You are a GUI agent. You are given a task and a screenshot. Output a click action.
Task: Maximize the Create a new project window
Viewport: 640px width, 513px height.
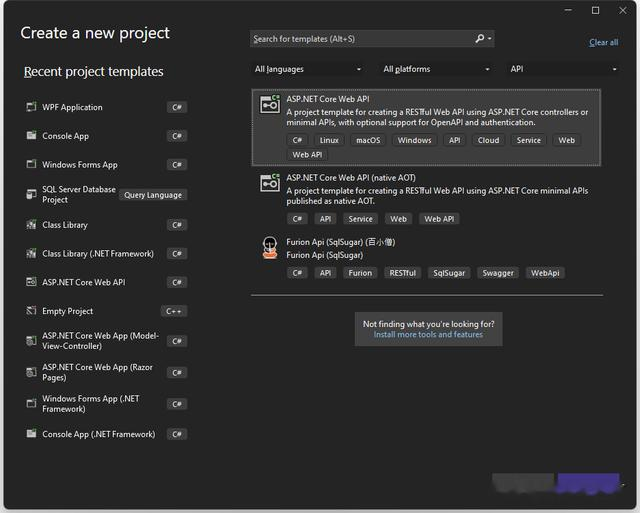coord(596,11)
